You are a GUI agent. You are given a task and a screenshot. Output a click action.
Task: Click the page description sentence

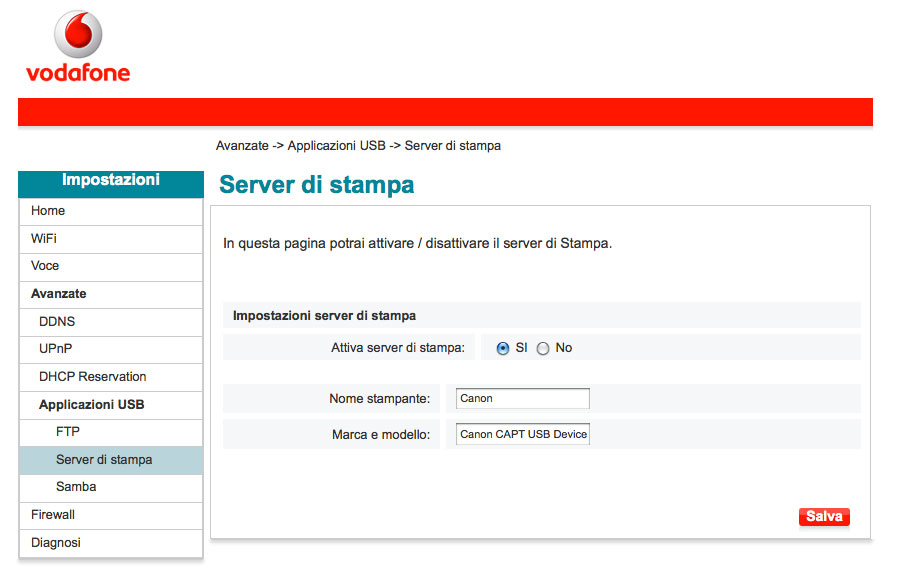click(417, 244)
